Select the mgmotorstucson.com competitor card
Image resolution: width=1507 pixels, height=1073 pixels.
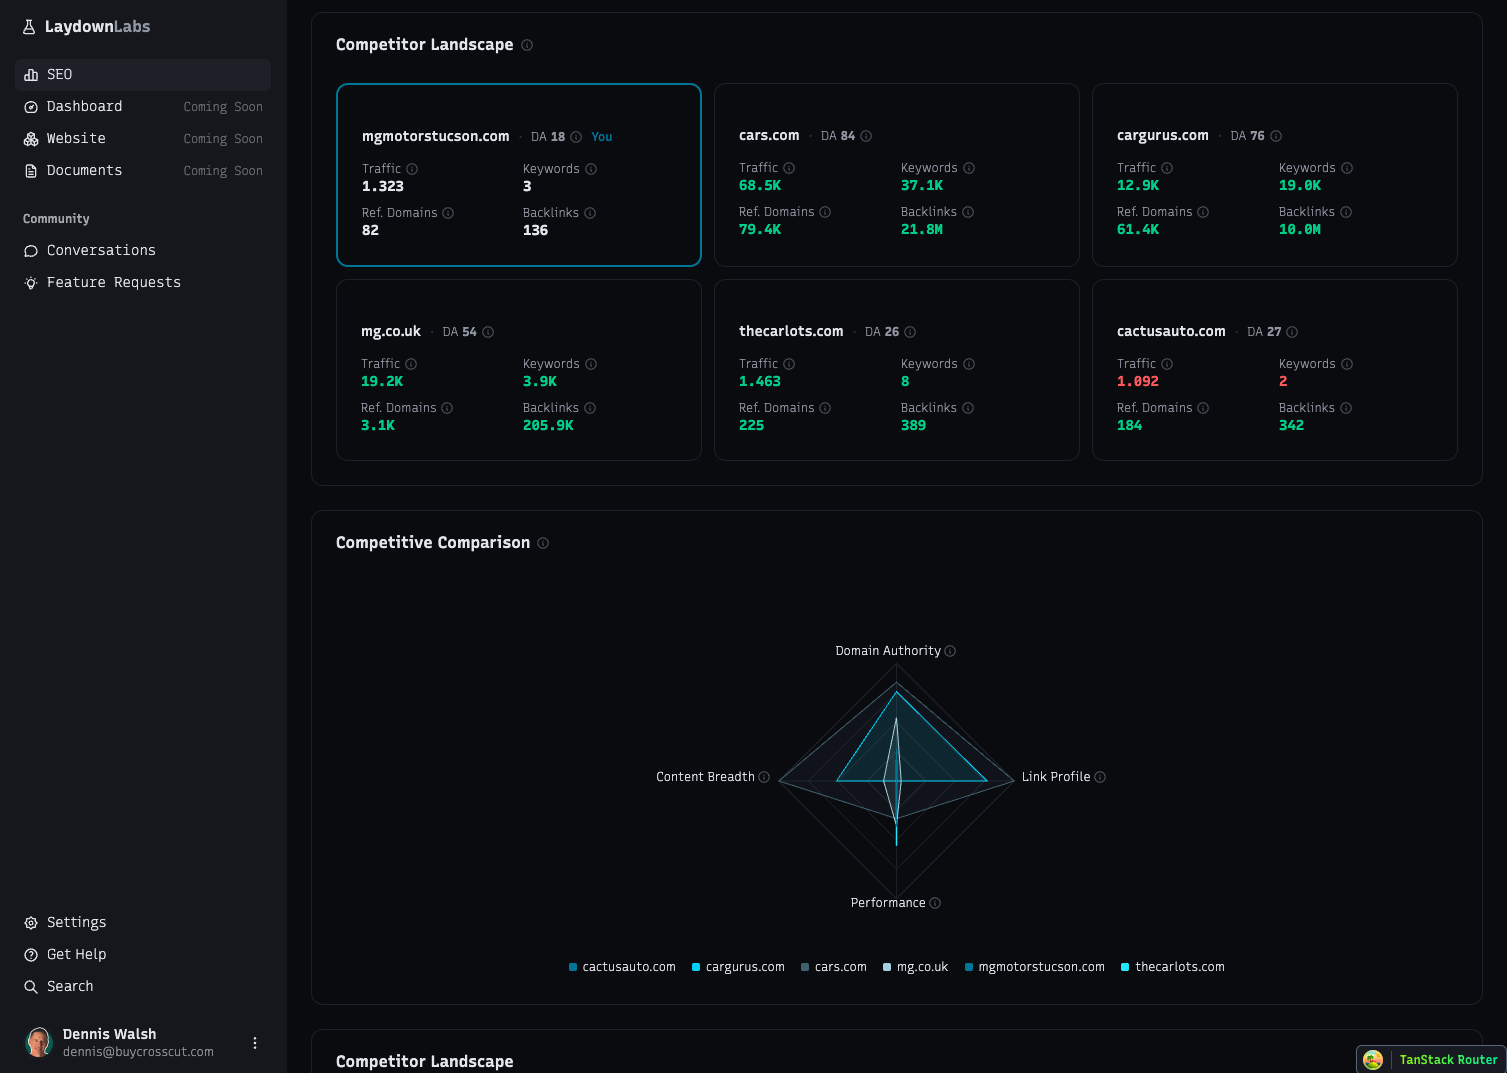coord(518,175)
